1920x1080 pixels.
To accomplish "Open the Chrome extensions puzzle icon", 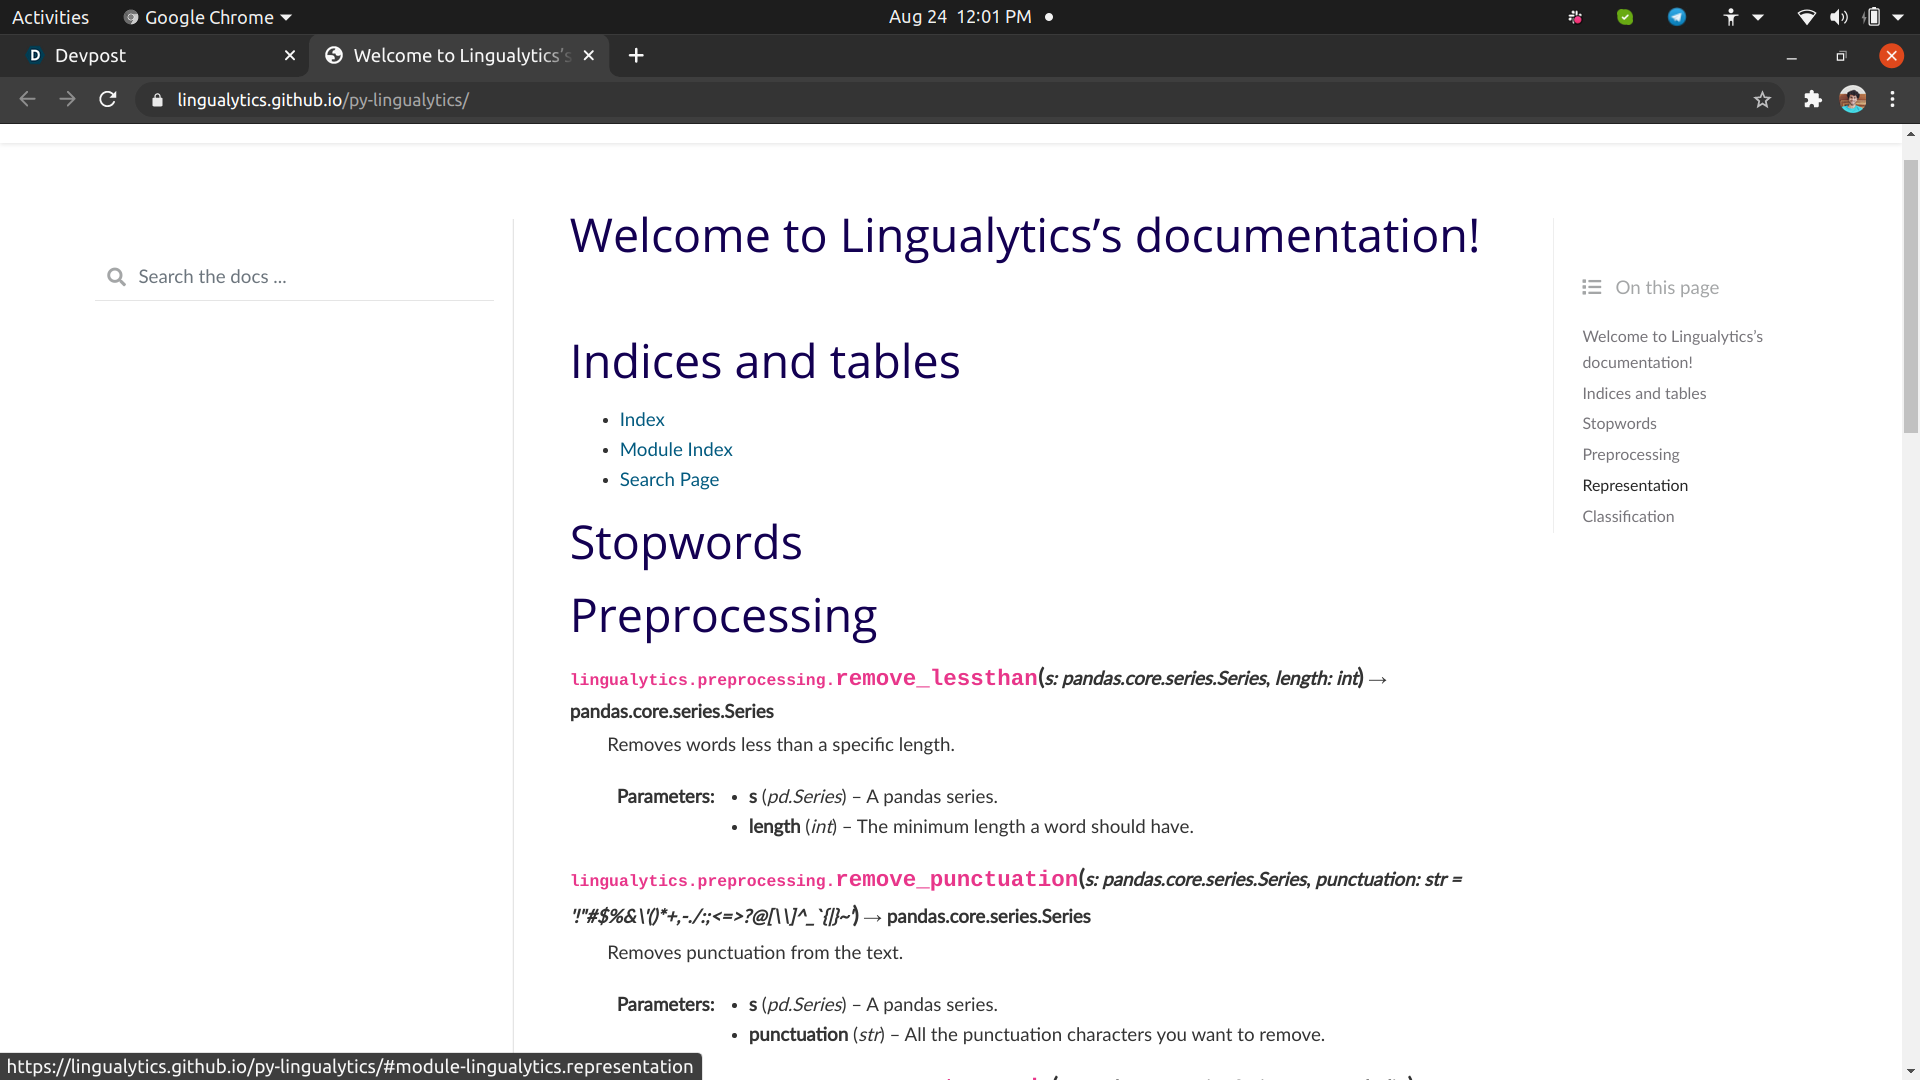I will coord(1812,99).
